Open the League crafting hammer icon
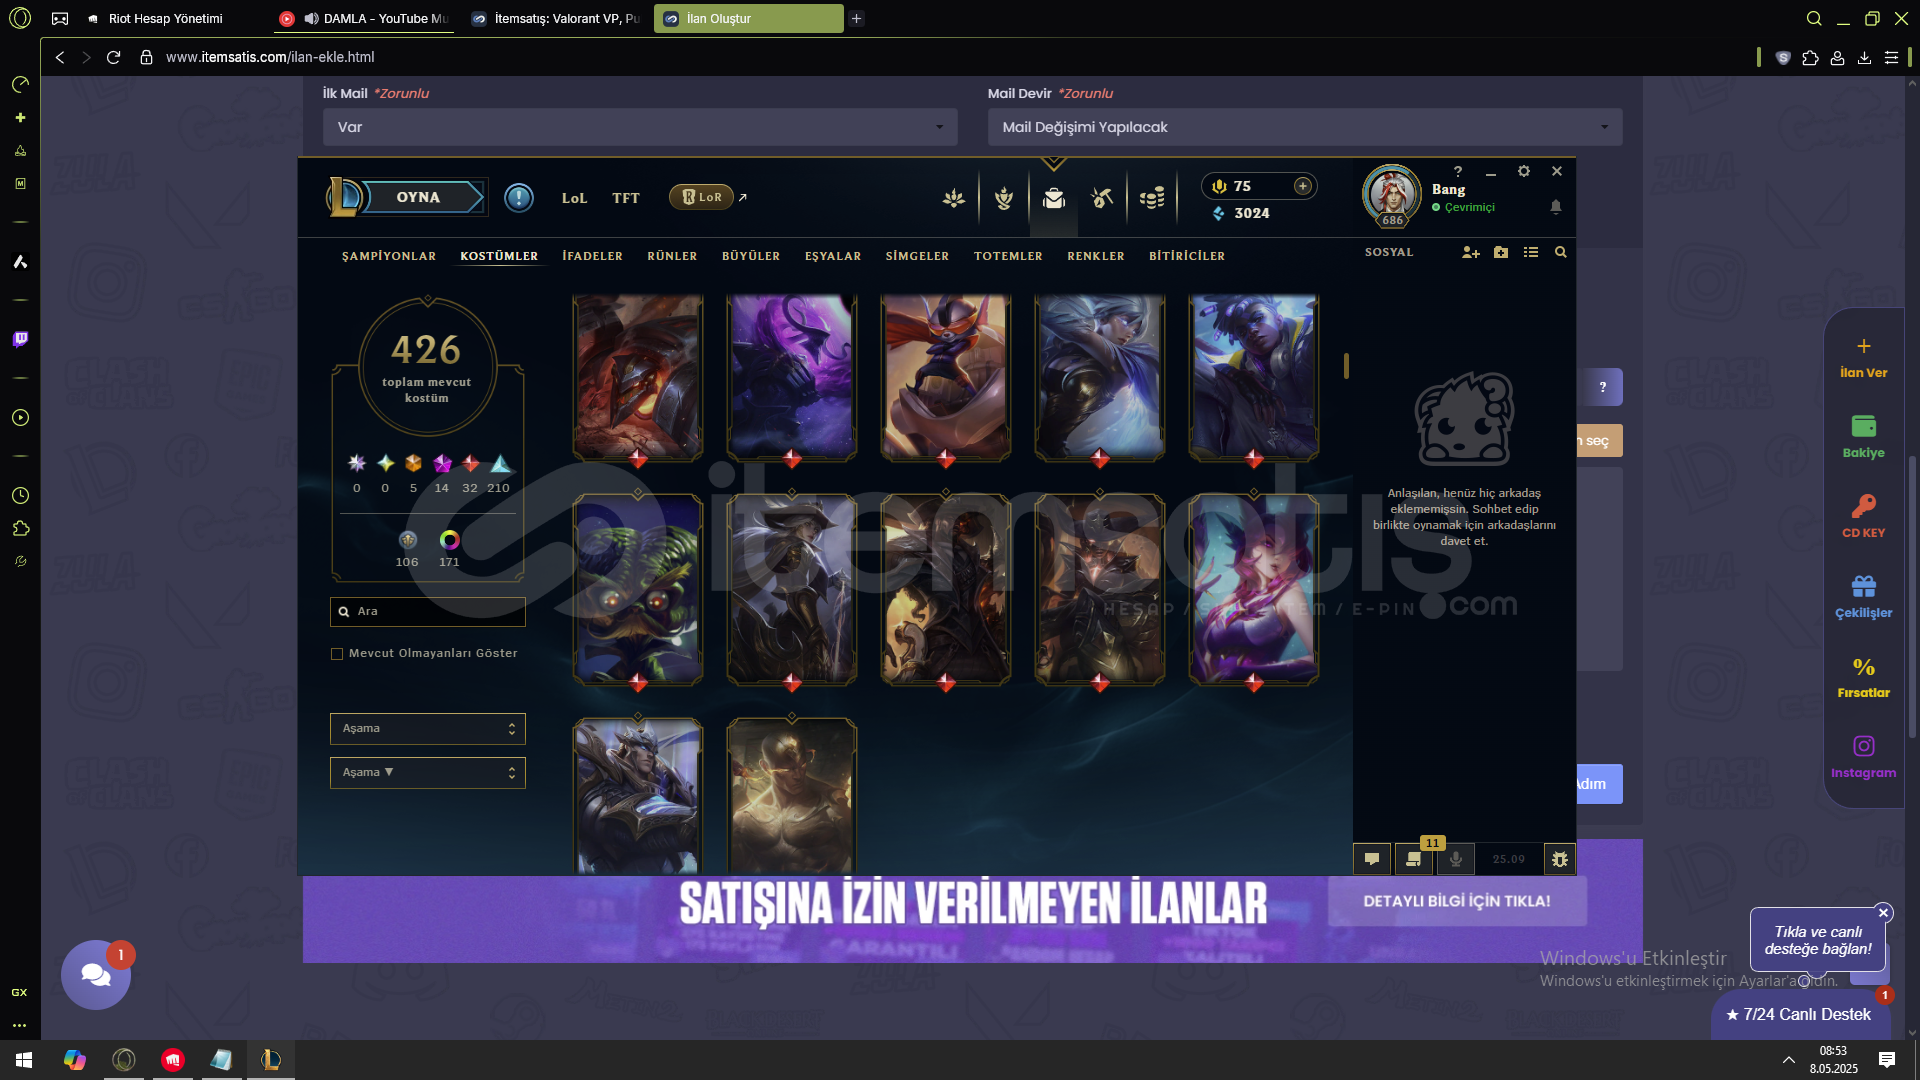This screenshot has height=1080, width=1920. (x=1102, y=198)
